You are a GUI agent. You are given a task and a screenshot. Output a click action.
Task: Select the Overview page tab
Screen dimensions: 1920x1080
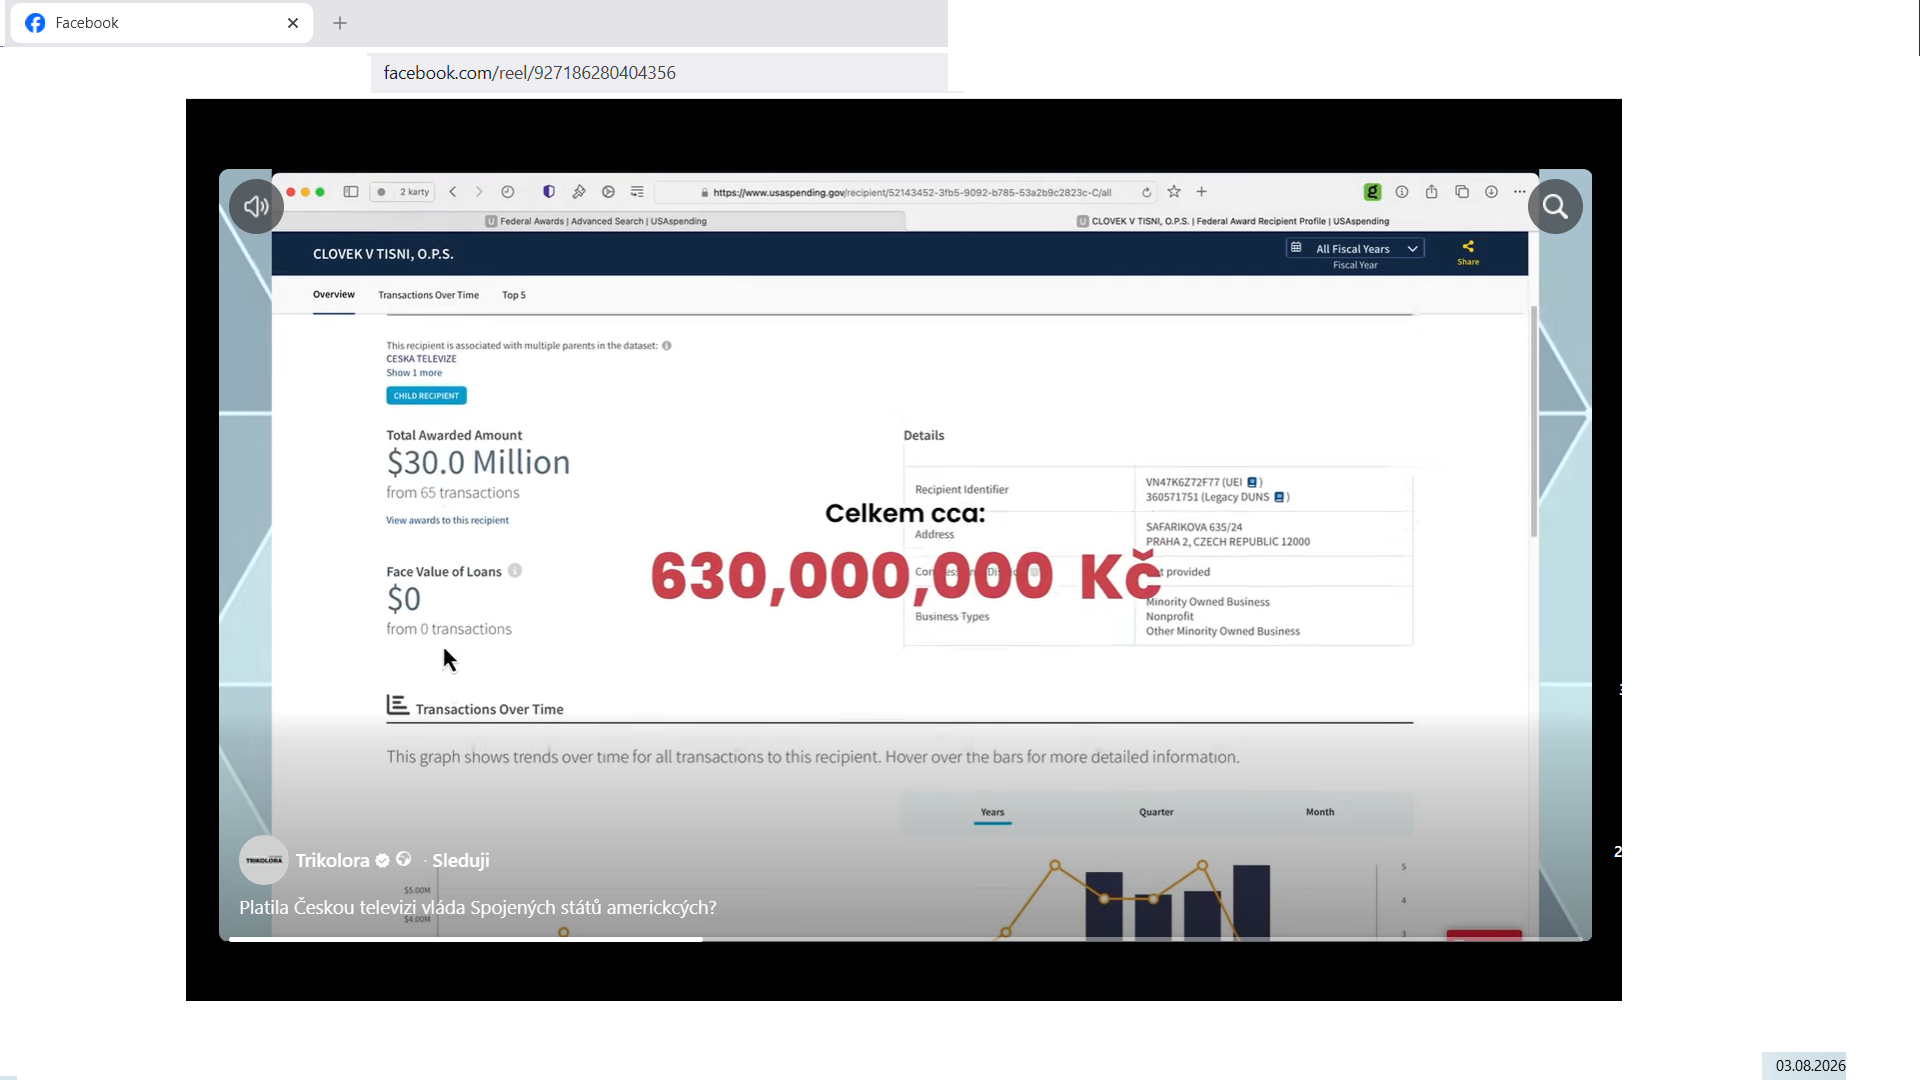point(334,295)
